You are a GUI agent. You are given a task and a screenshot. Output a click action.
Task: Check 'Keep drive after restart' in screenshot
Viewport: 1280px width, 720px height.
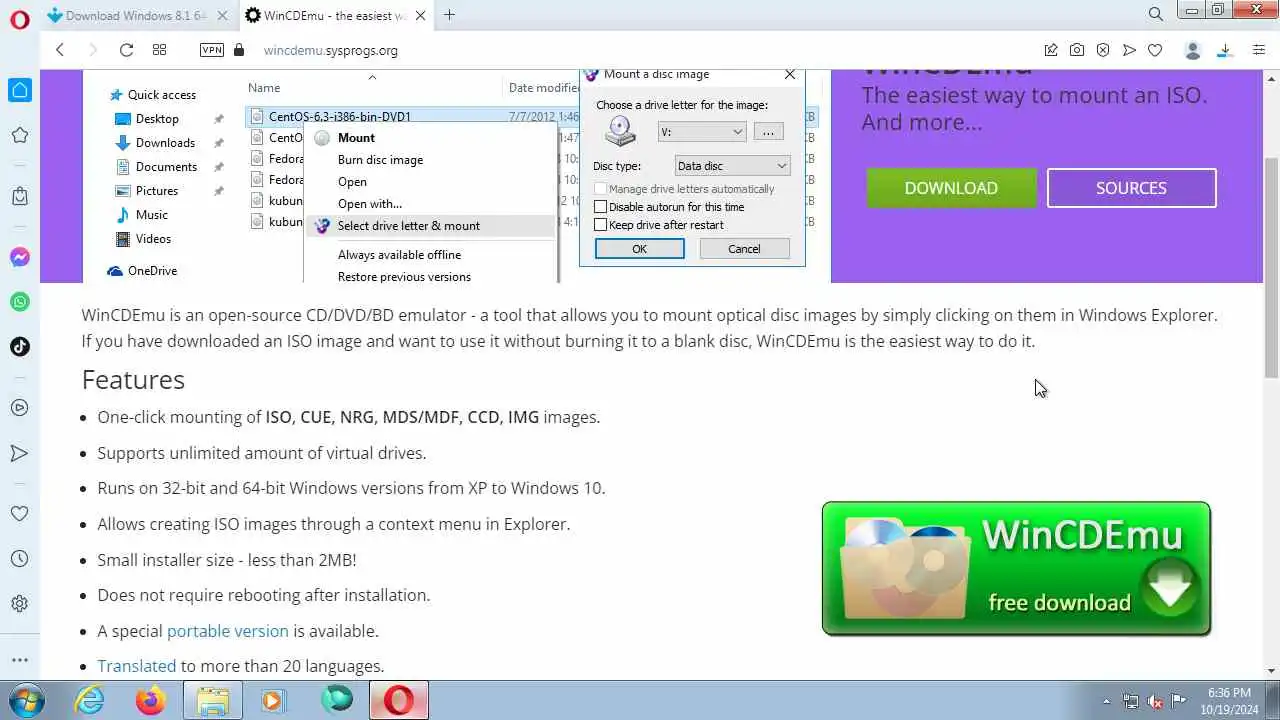(601, 225)
